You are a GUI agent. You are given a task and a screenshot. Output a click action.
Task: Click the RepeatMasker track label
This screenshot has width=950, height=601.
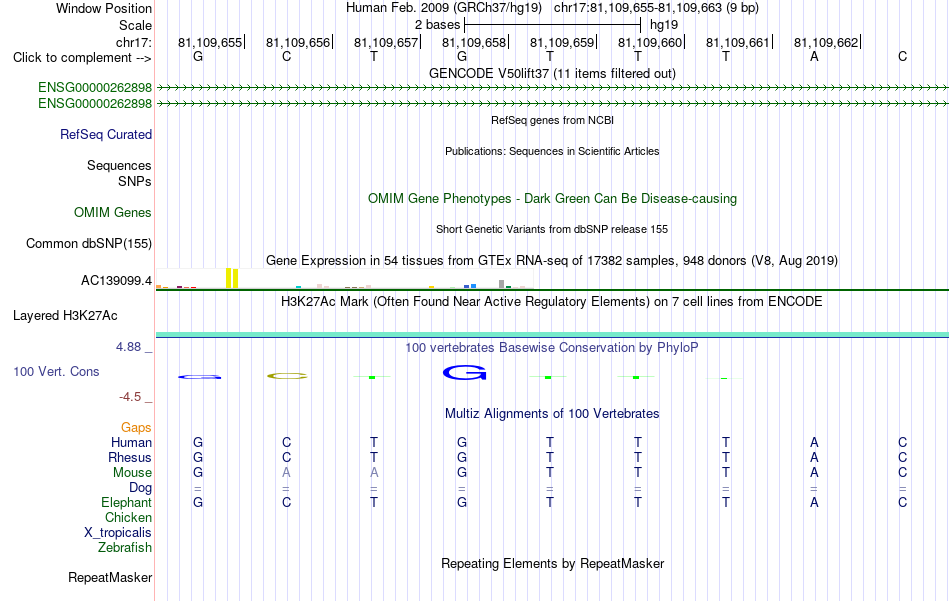click(x=110, y=578)
